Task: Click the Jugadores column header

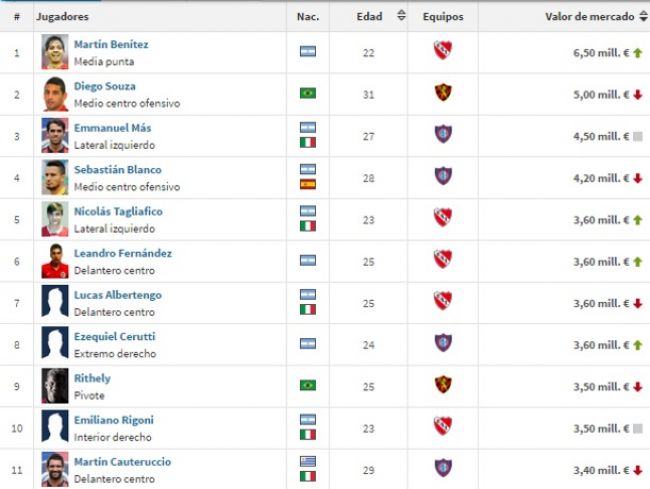Action: tap(62, 17)
